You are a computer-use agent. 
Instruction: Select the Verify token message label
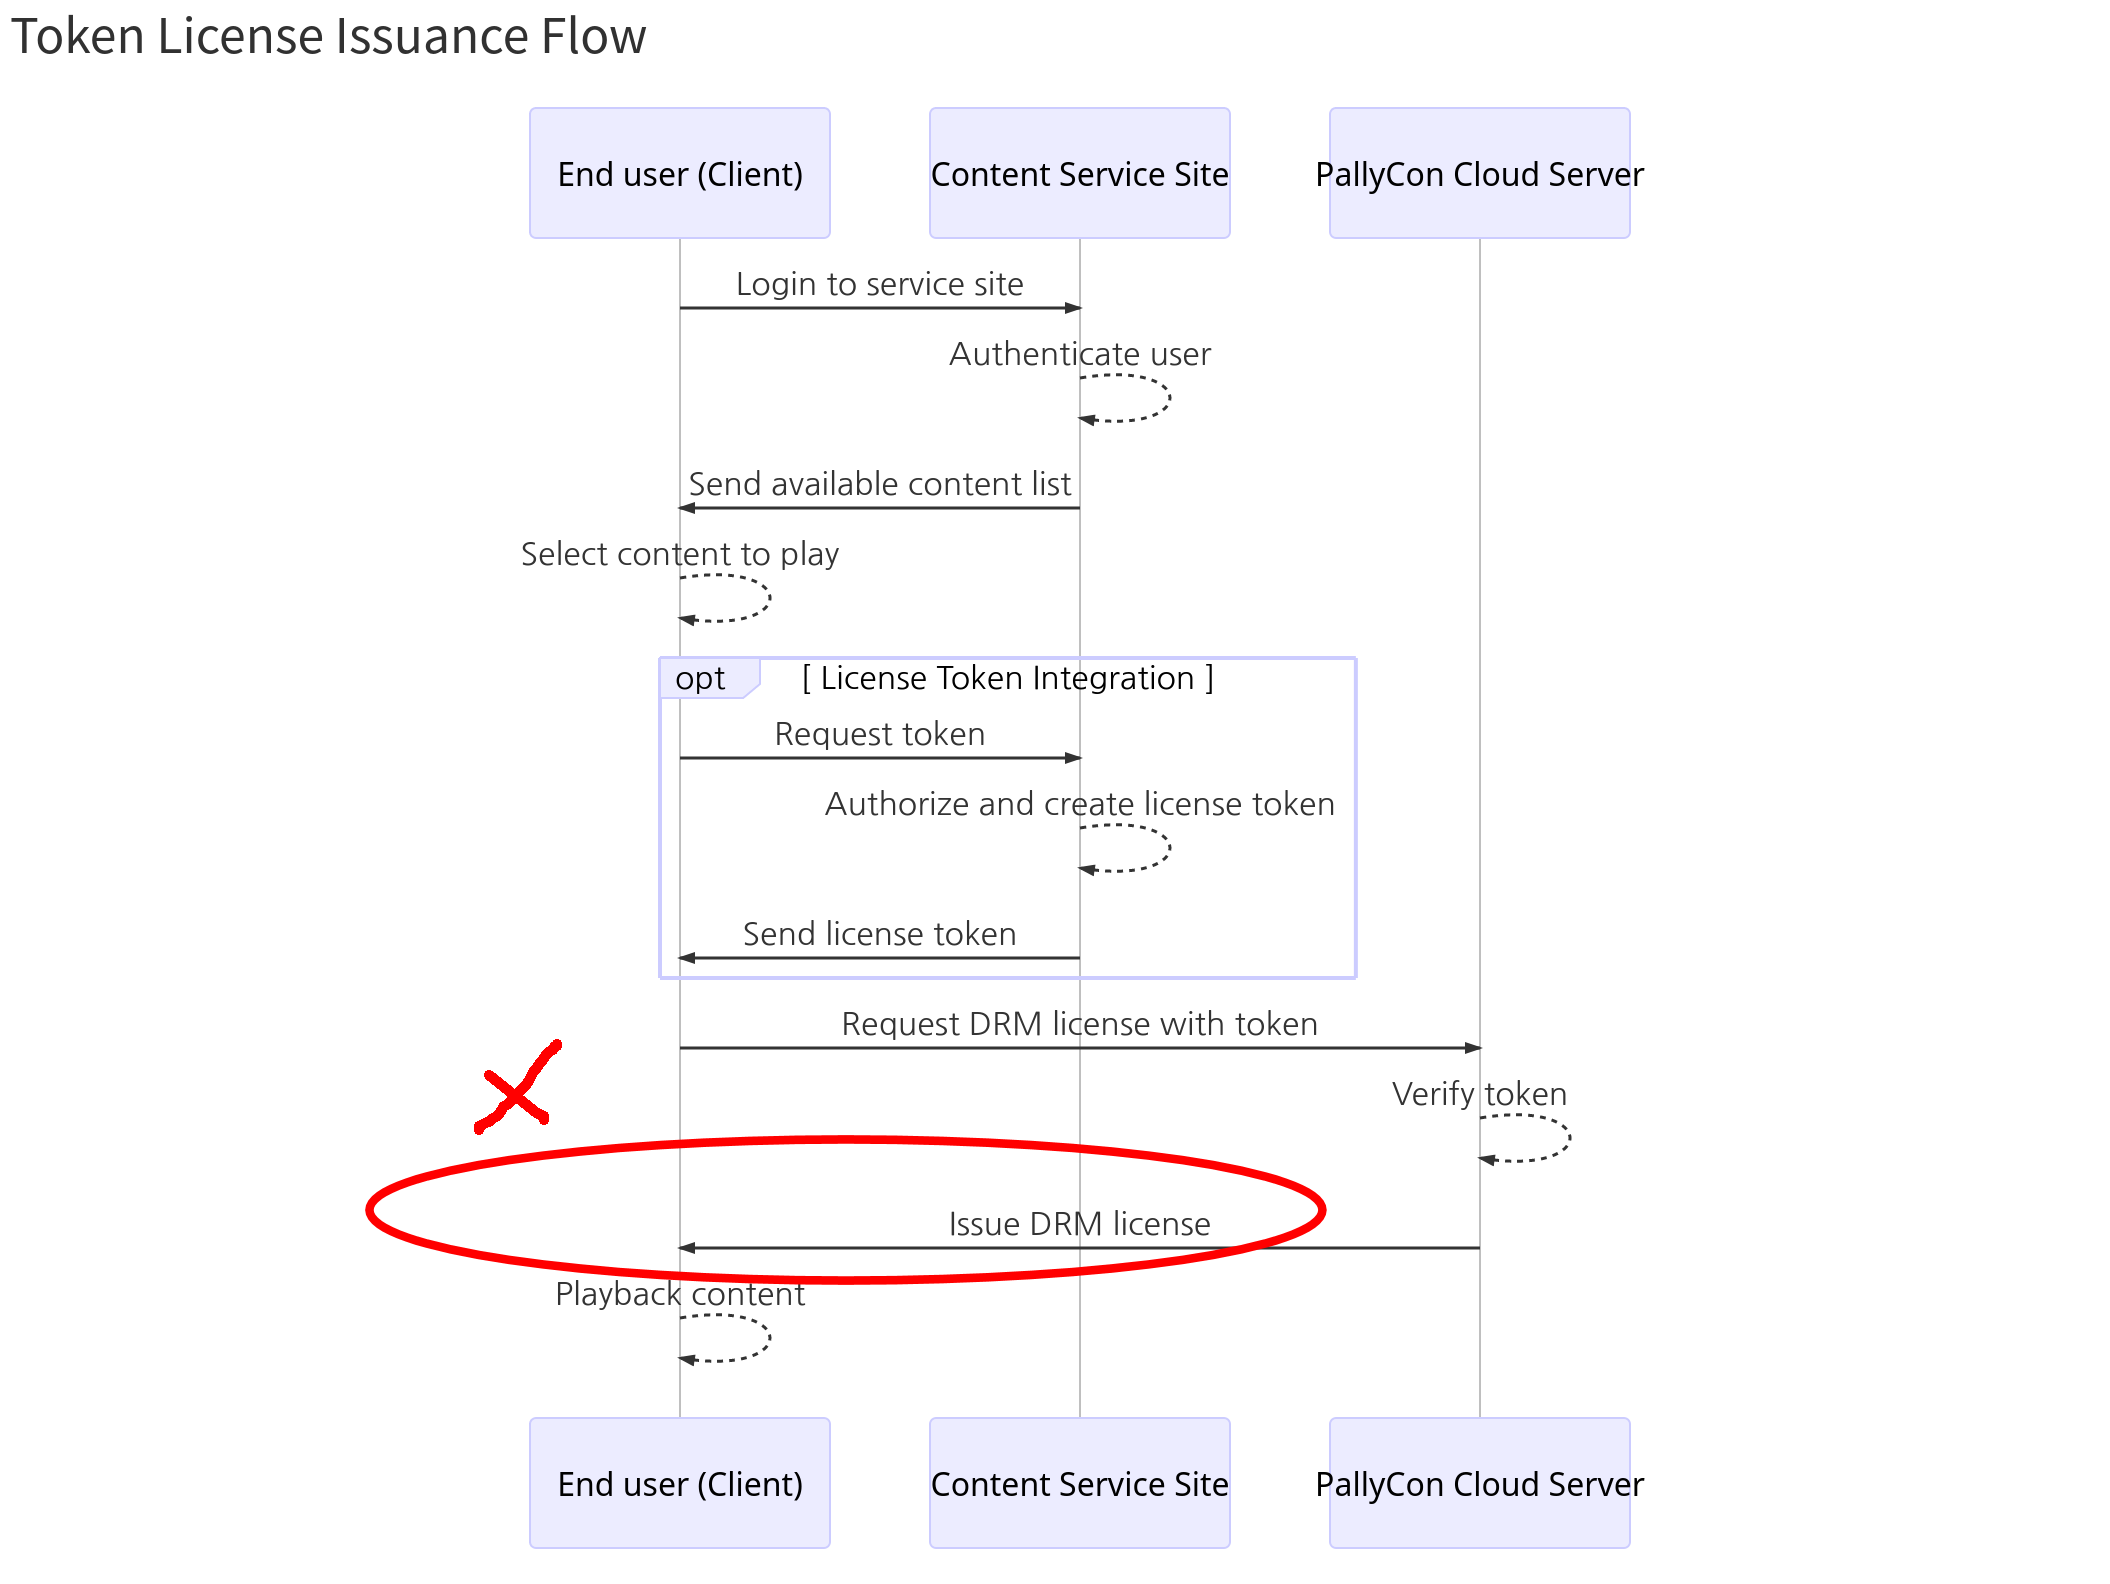(x=1479, y=1094)
